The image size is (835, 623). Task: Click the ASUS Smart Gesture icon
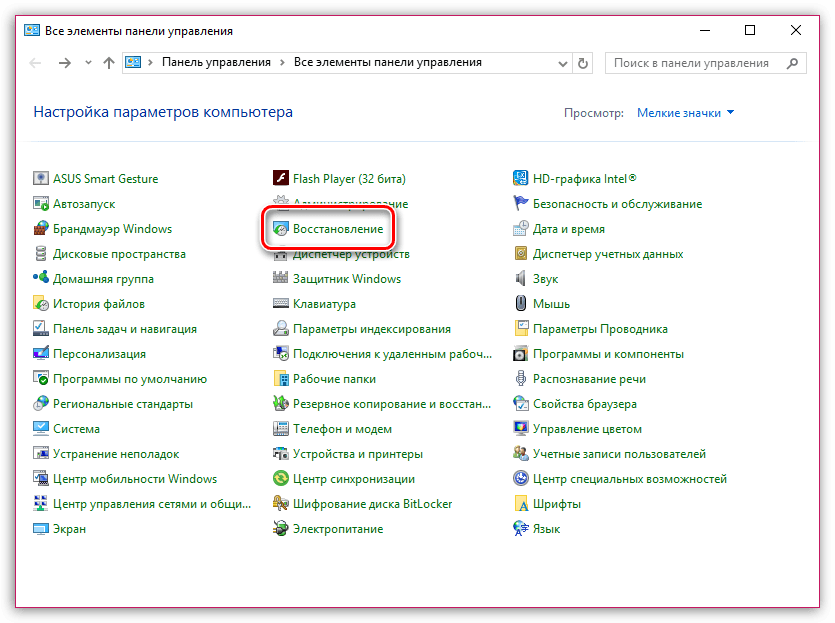[x=41, y=179]
